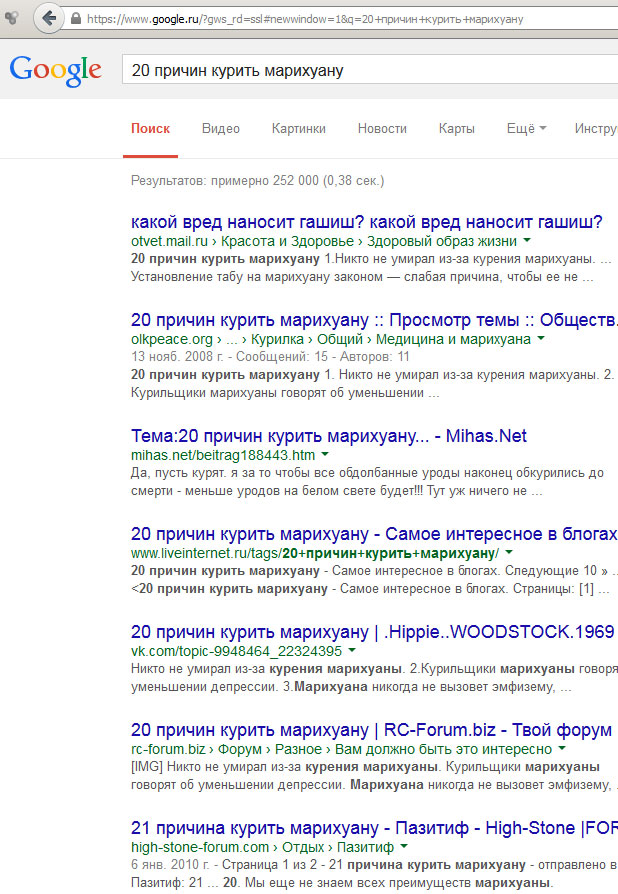The width and height of the screenshot is (618, 894).
Task: Click snippet starting 'Да, пусть курят'
Action: coord(367,482)
